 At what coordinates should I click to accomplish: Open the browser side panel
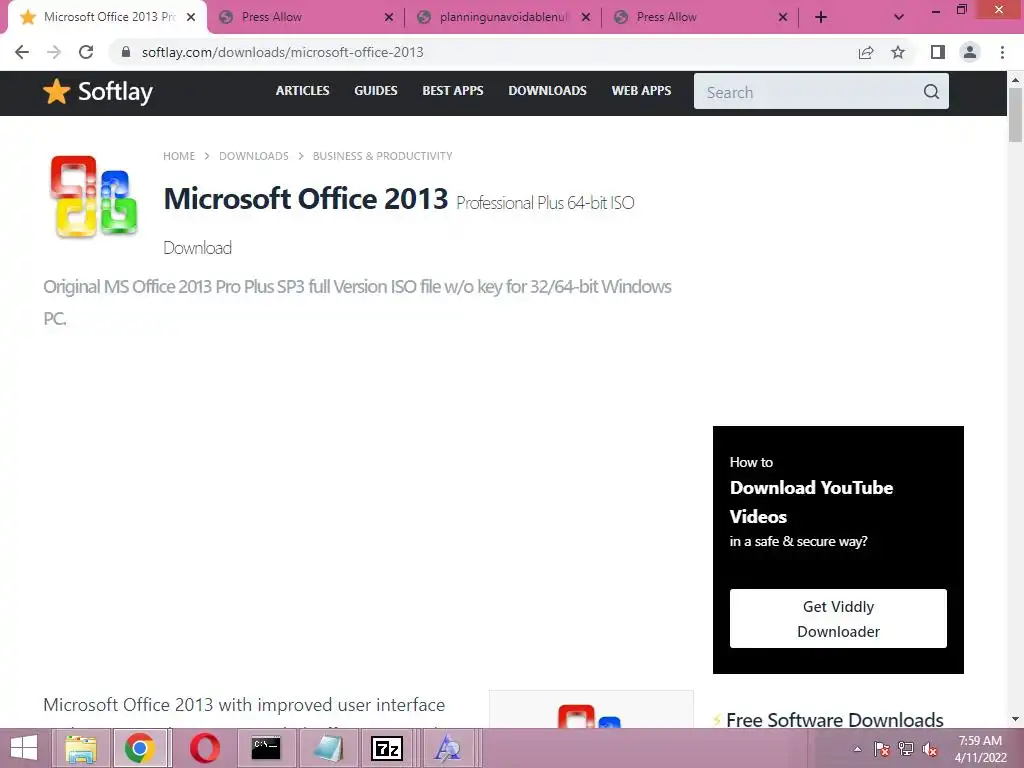938,52
